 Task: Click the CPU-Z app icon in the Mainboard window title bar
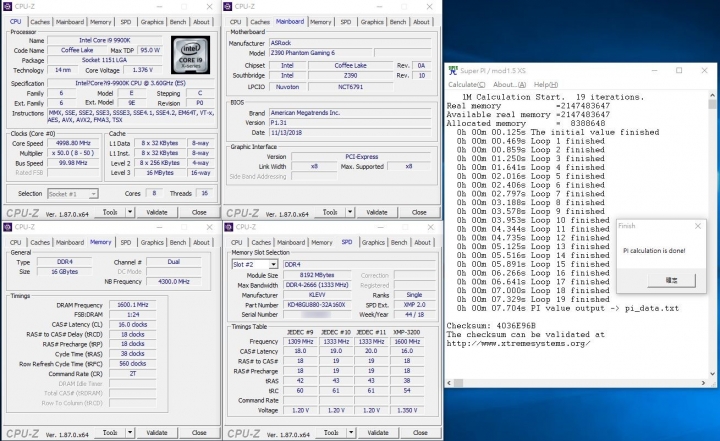point(228,6)
